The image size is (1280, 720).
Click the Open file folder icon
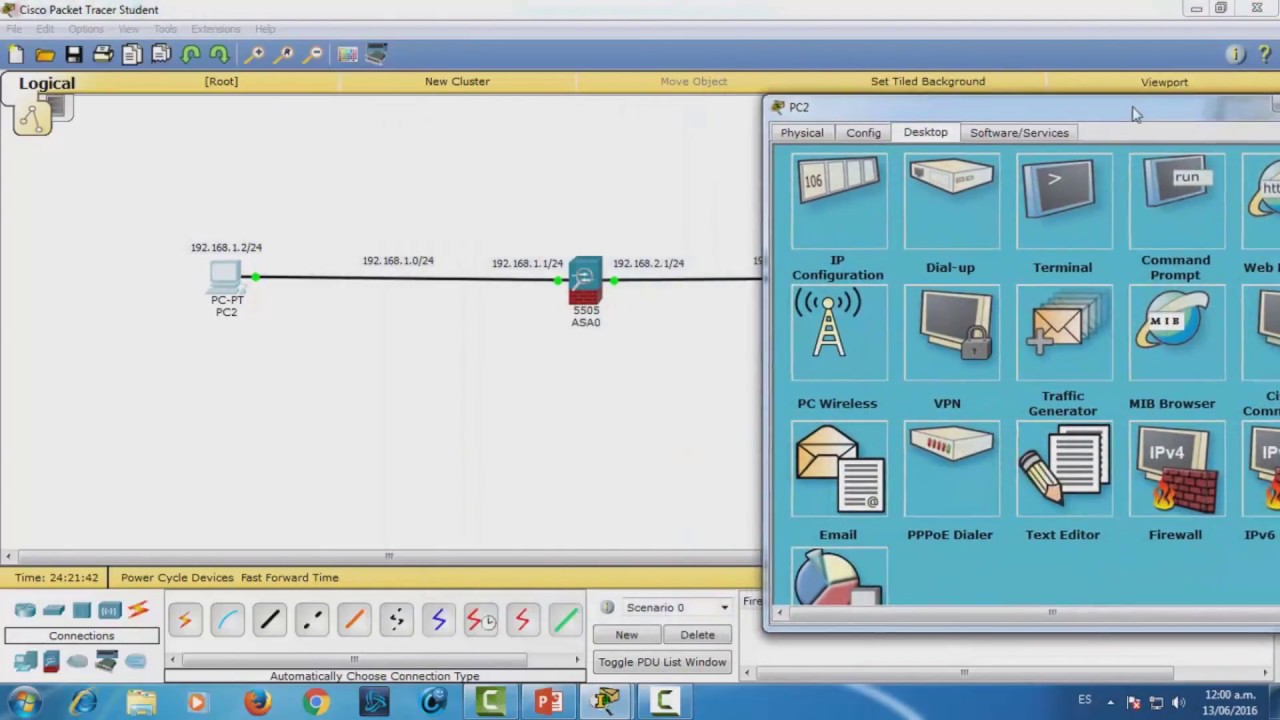pyautogui.click(x=45, y=55)
